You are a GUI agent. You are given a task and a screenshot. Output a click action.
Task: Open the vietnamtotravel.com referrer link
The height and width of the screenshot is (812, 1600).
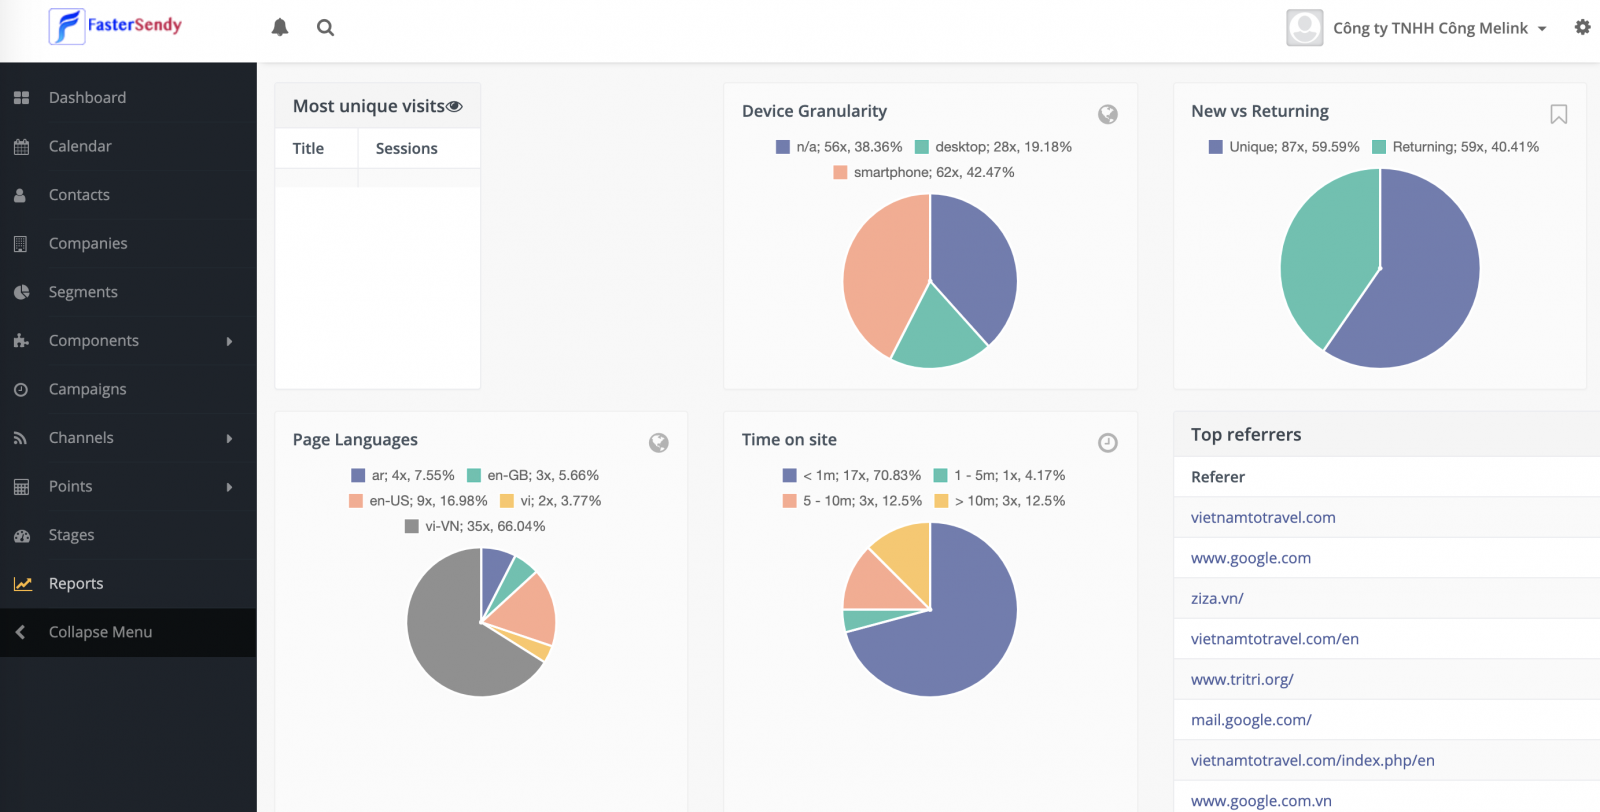[1263, 517]
